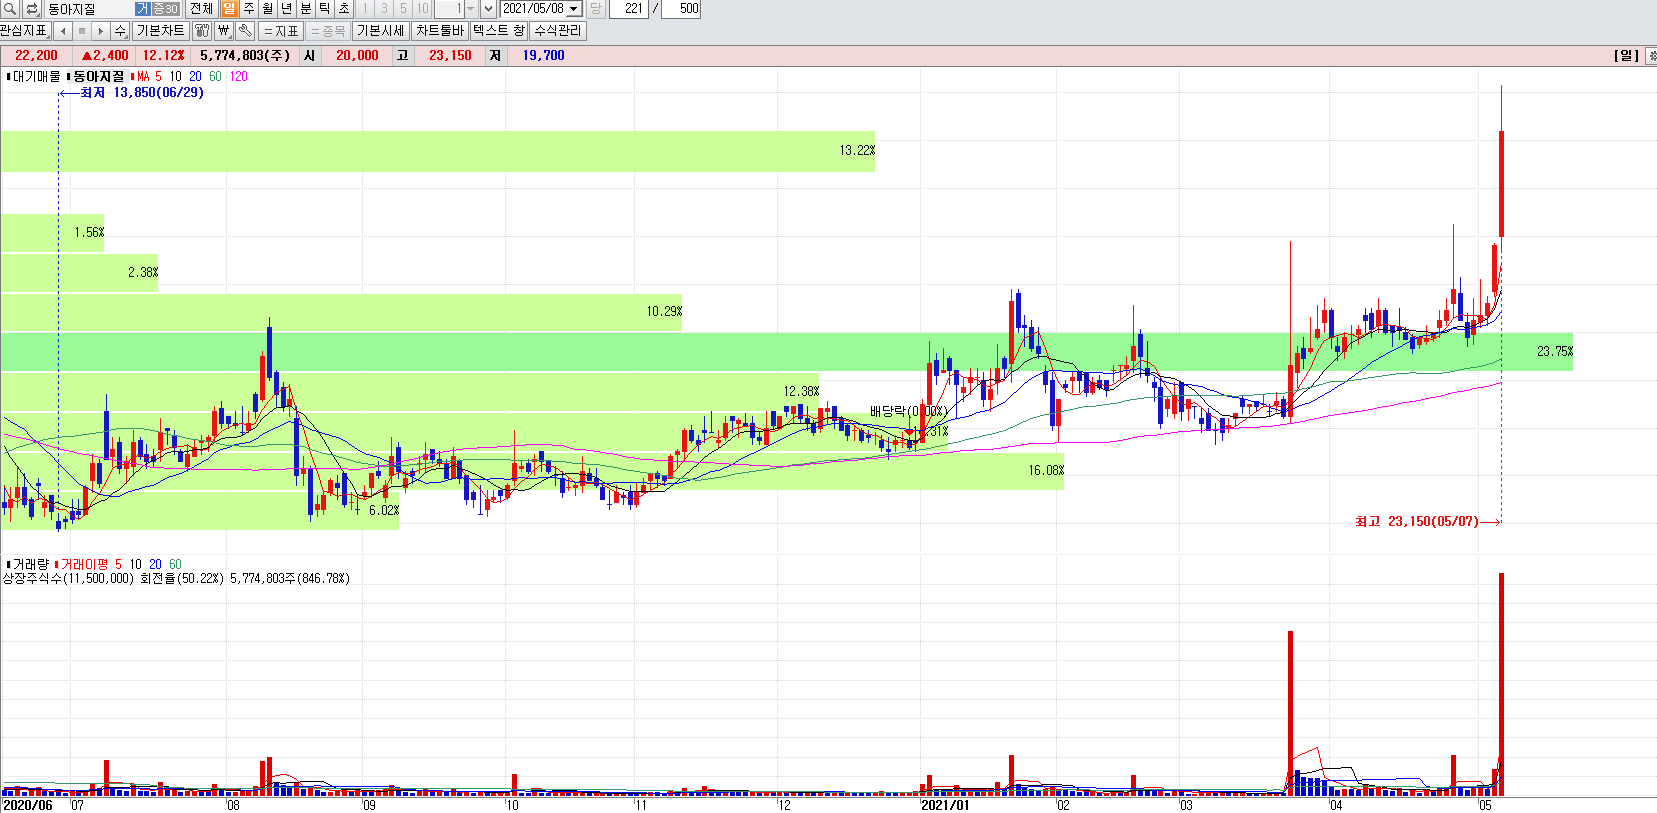Click MA 20 blue legend label
1657x813 pixels.
coord(195,77)
